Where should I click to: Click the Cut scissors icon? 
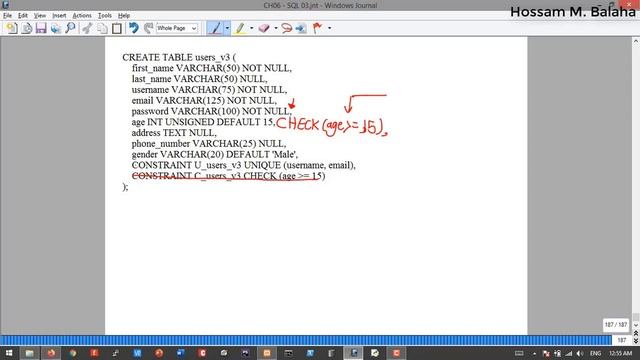[x=87, y=28]
